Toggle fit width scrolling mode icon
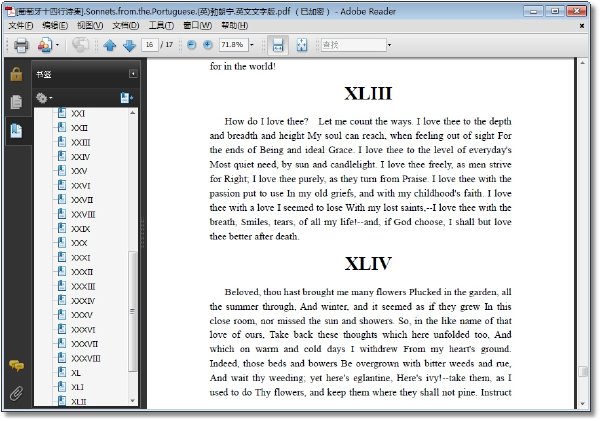600x421 pixels. pyautogui.click(x=278, y=45)
